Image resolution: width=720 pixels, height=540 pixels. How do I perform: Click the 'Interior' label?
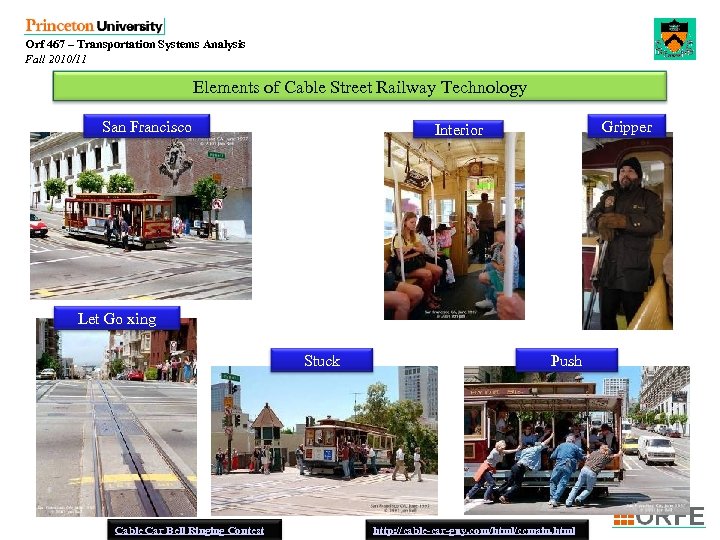(x=458, y=129)
